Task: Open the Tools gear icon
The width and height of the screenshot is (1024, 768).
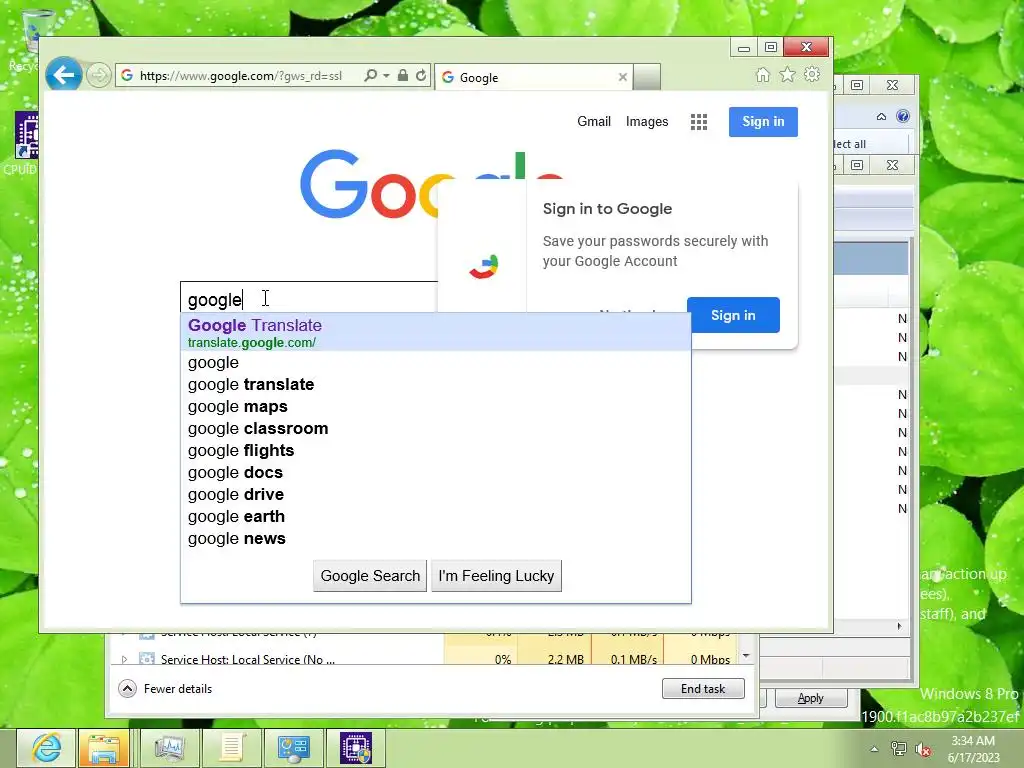Action: point(812,75)
